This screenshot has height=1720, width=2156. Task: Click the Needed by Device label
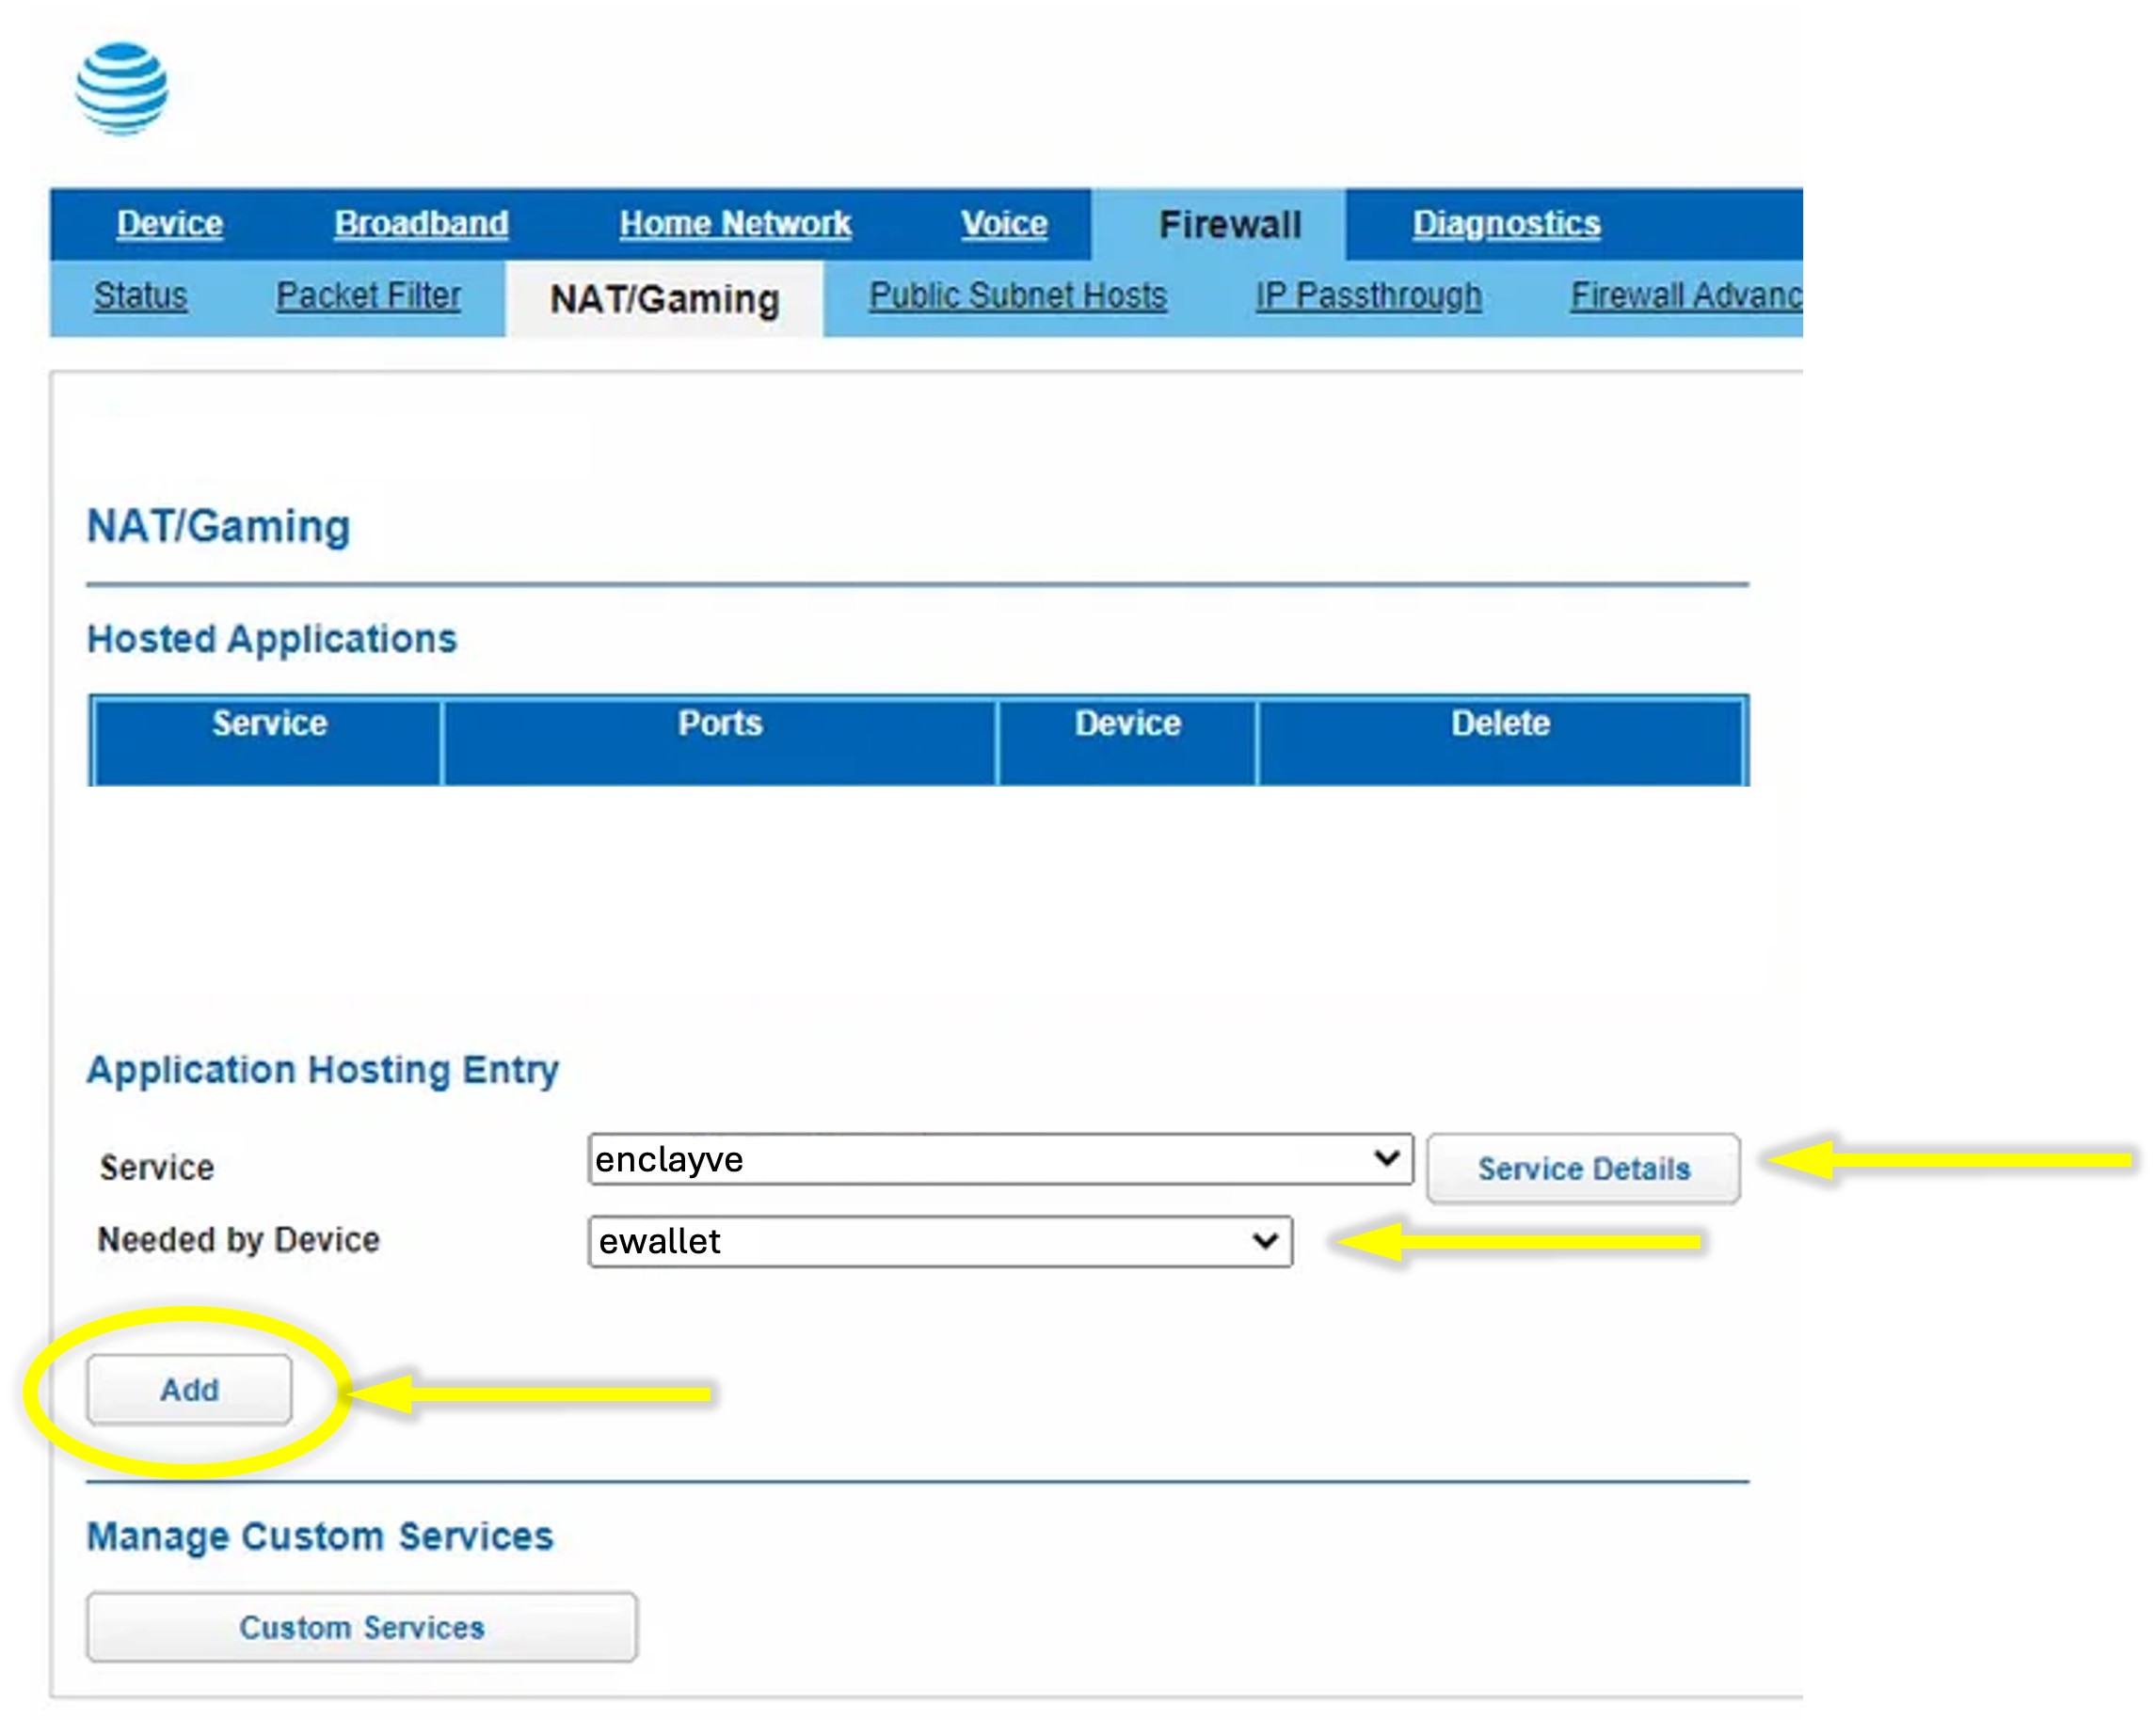point(239,1240)
